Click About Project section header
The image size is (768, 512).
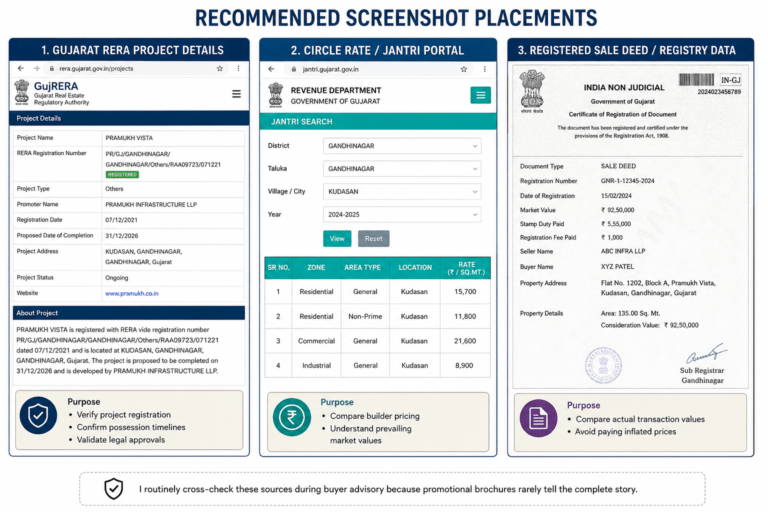point(129,313)
